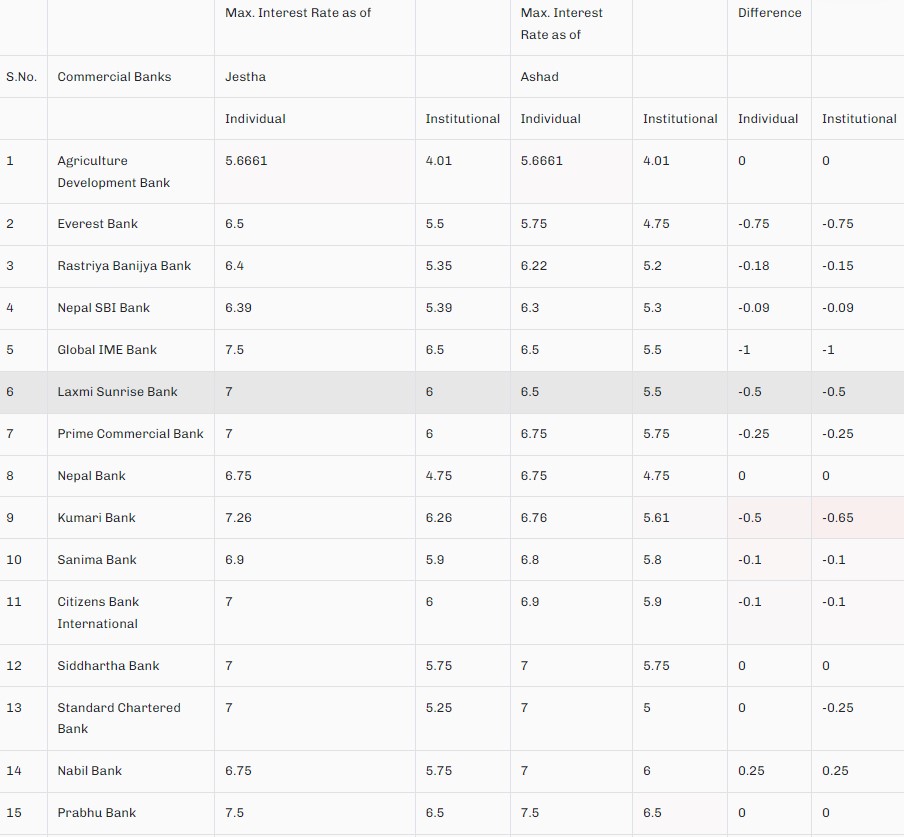Click Nepal SBI Bank's 5.39 institutional rate
Screen dimensions: 904x837
pos(438,308)
